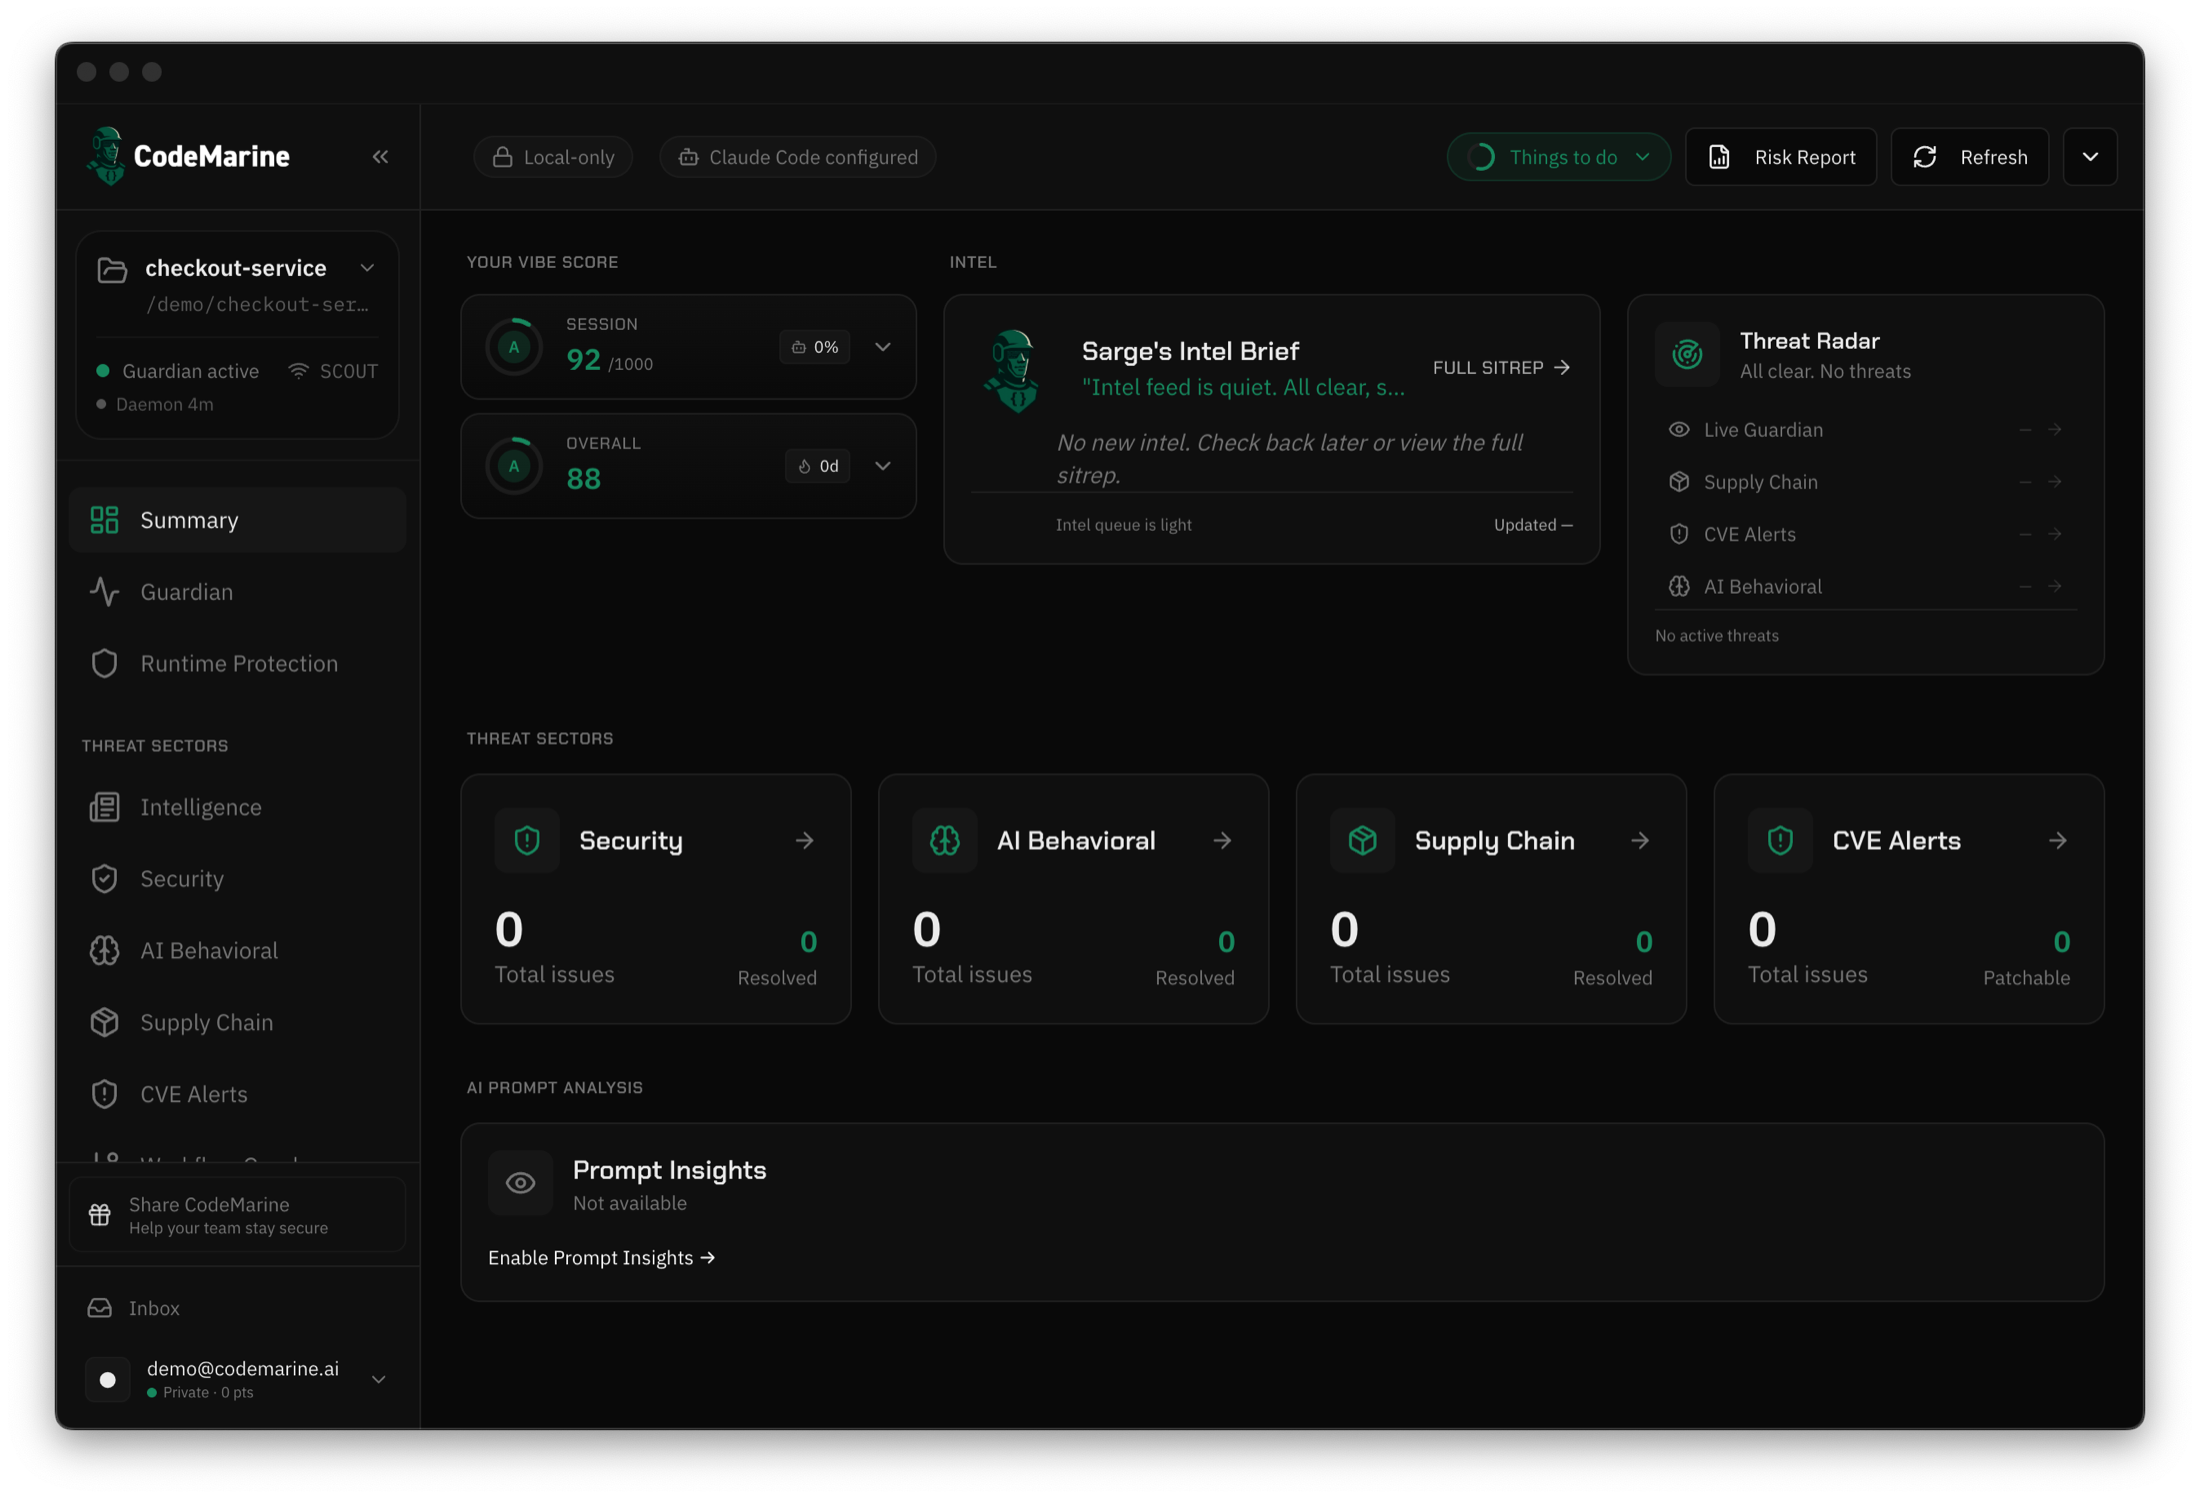Click Enable Prompt Insights link

(x=602, y=1258)
